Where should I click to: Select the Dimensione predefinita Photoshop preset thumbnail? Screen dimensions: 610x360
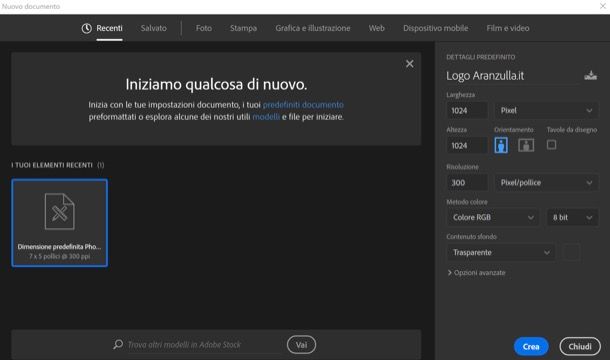click(60, 223)
